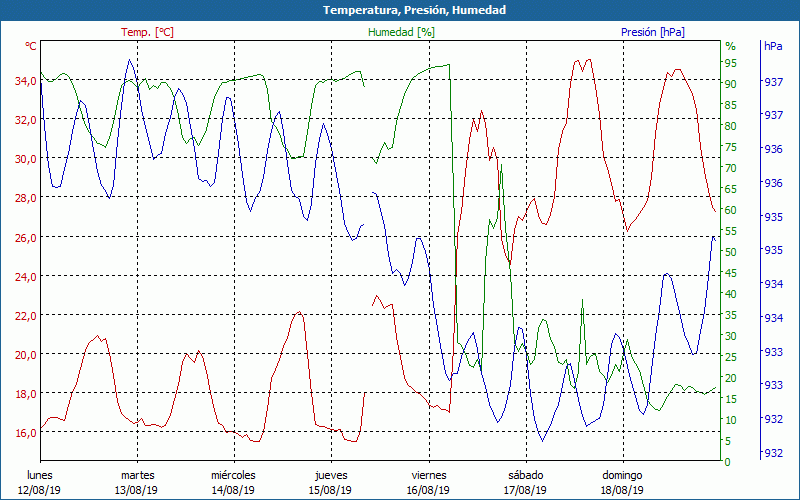The image size is (800, 500).
Task: Click the '34,0' temperature axis value
Action: tap(26, 81)
